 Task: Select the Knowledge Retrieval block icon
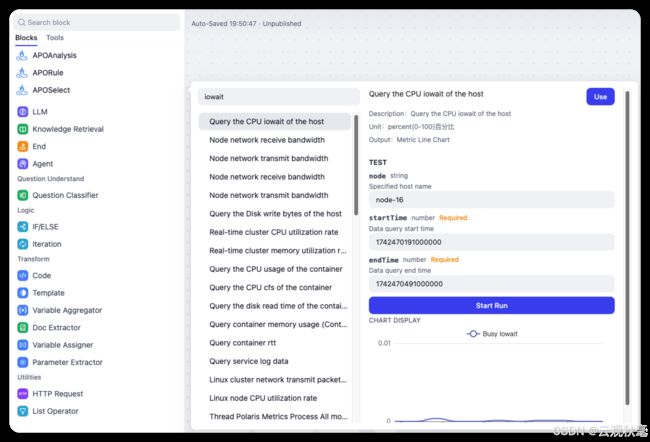coord(23,129)
